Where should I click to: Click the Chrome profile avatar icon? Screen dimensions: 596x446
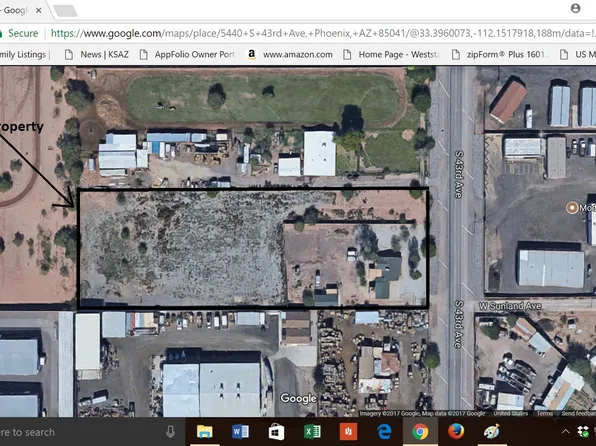[x=575, y=8]
